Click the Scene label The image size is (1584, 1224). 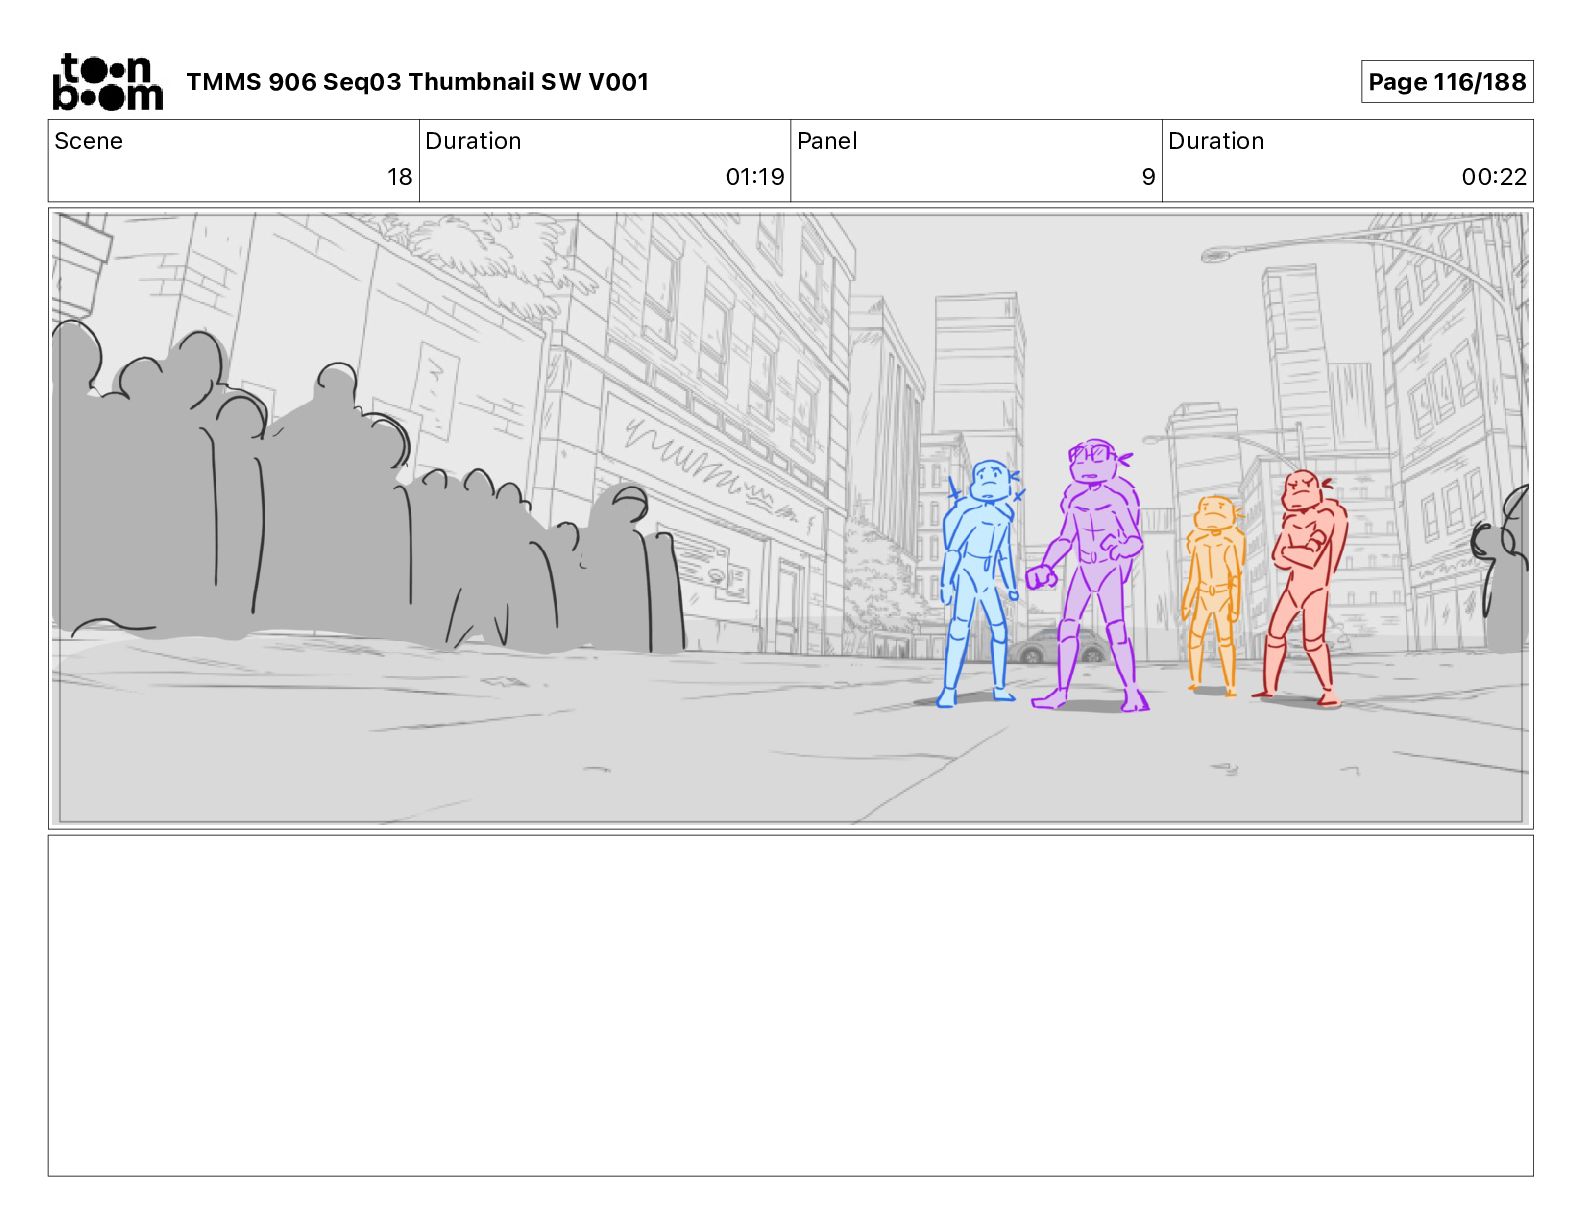coord(88,141)
